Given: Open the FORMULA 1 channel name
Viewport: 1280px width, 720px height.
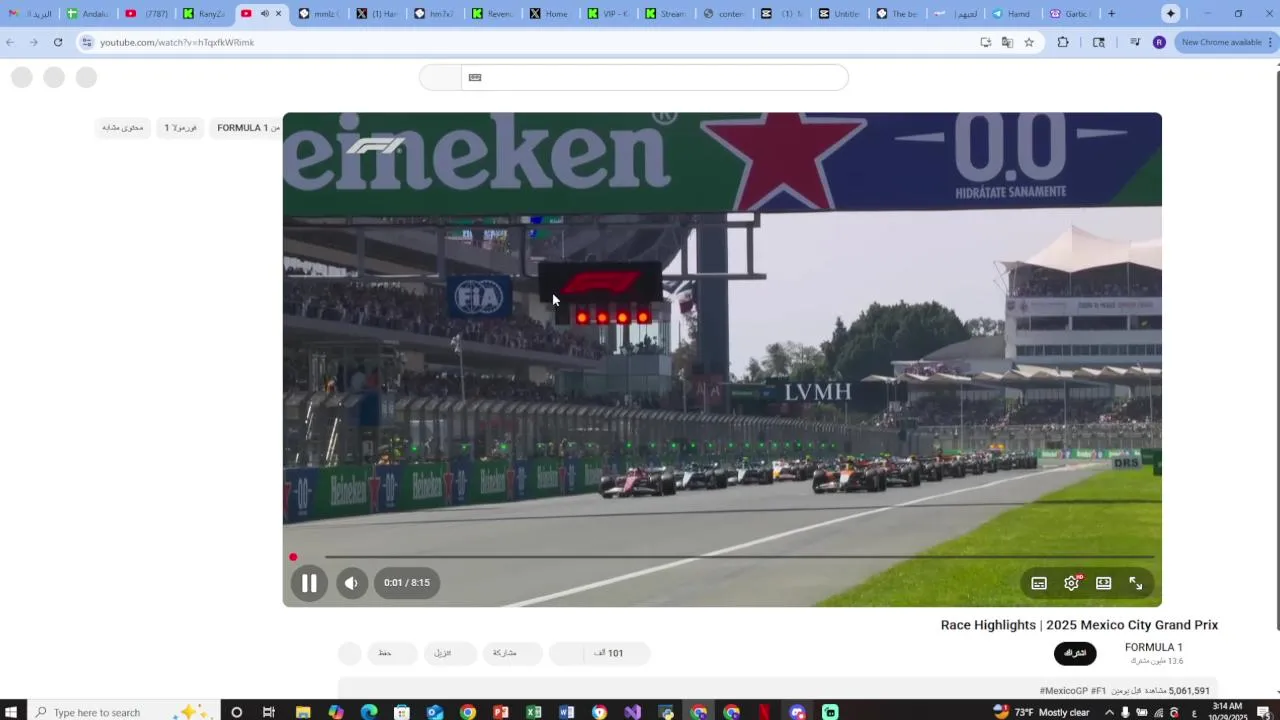Looking at the screenshot, I should (1153, 647).
